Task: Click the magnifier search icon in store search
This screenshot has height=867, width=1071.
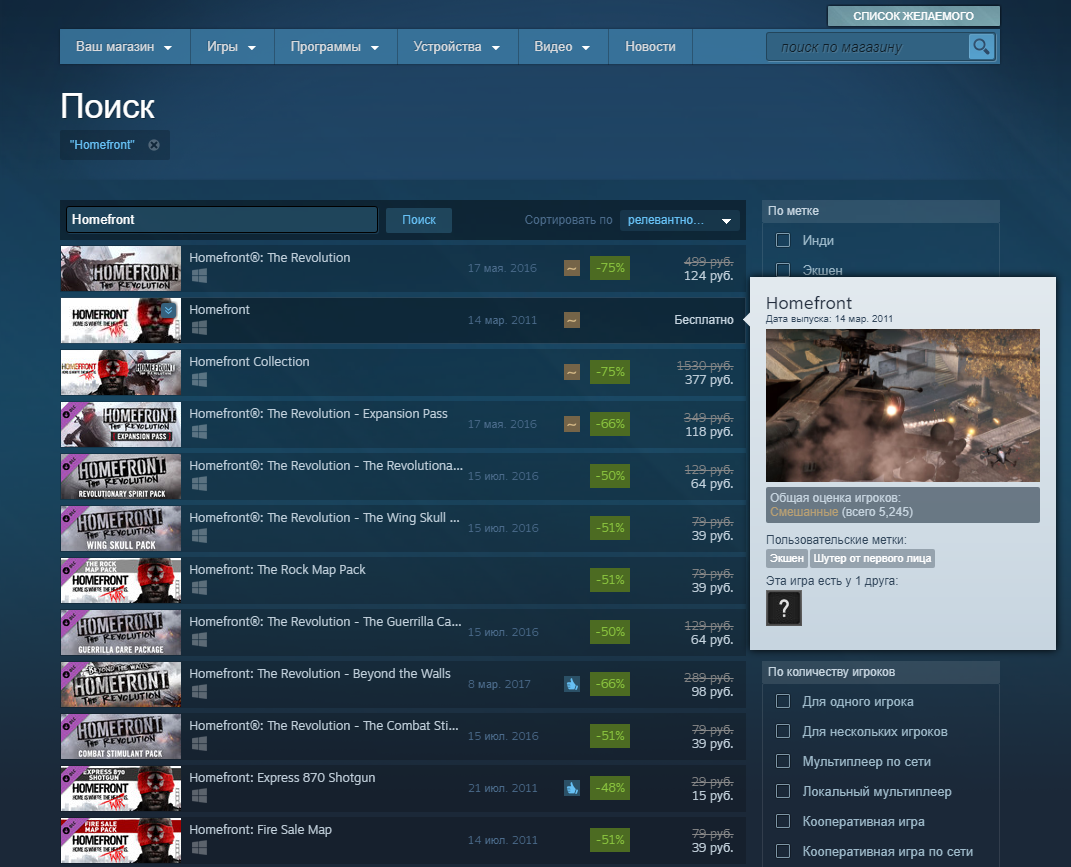Action: point(982,46)
